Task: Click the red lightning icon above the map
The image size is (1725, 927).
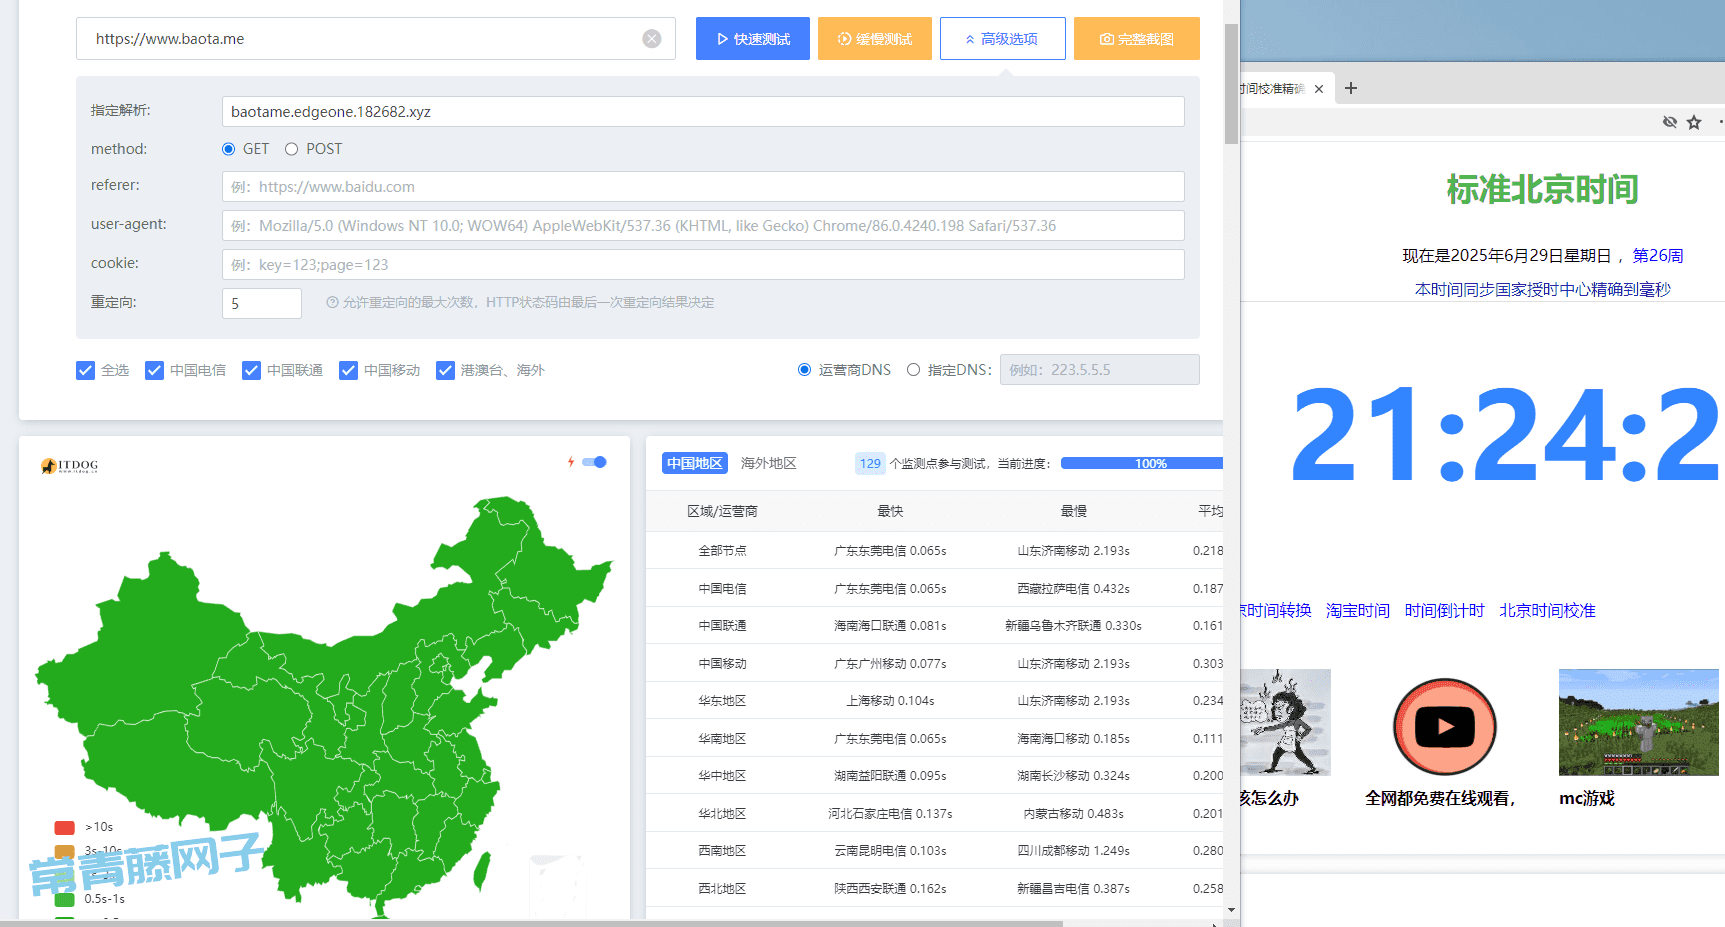Action: [571, 462]
